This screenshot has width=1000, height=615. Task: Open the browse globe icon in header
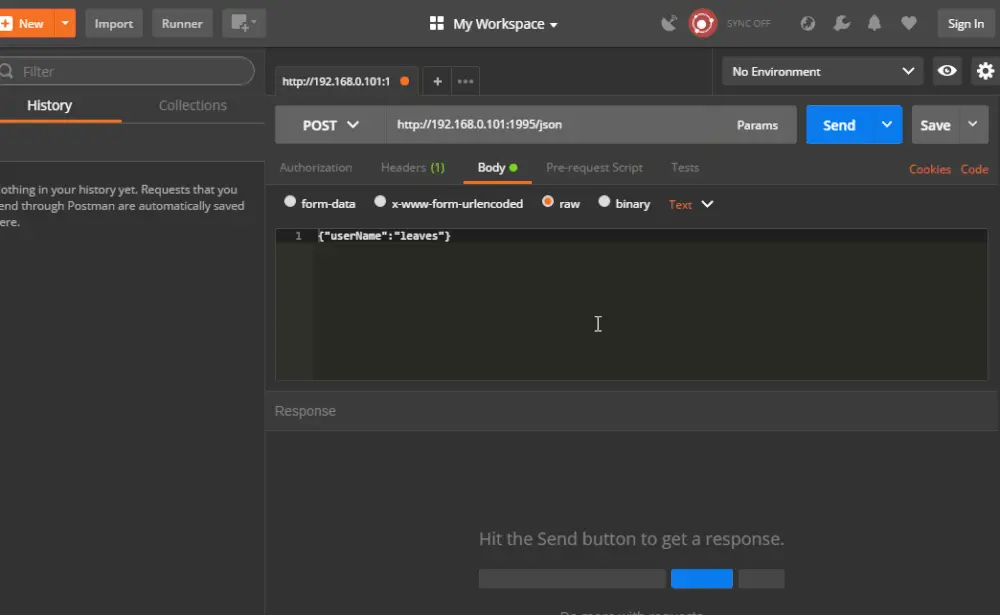(807, 24)
